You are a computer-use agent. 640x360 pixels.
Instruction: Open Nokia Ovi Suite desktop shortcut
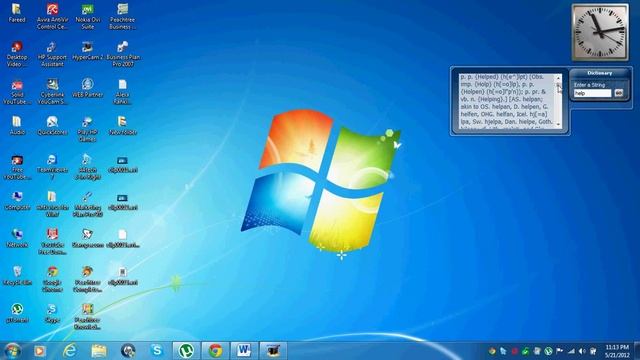pos(87,16)
